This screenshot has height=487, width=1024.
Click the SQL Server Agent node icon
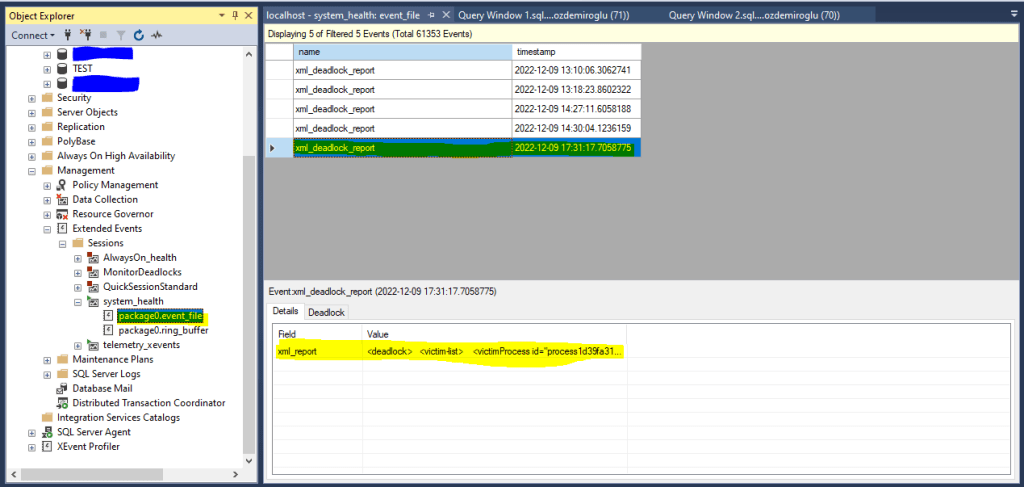[x=47, y=432]
